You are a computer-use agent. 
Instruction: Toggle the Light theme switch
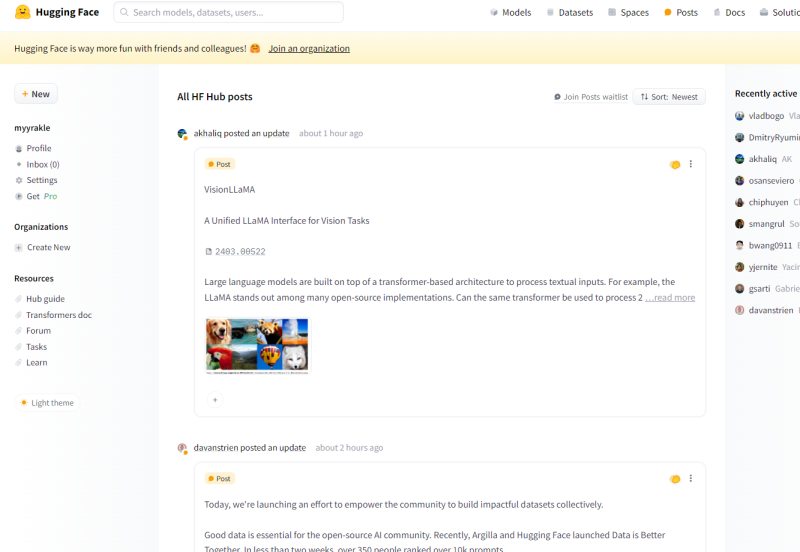coord(47,403)
